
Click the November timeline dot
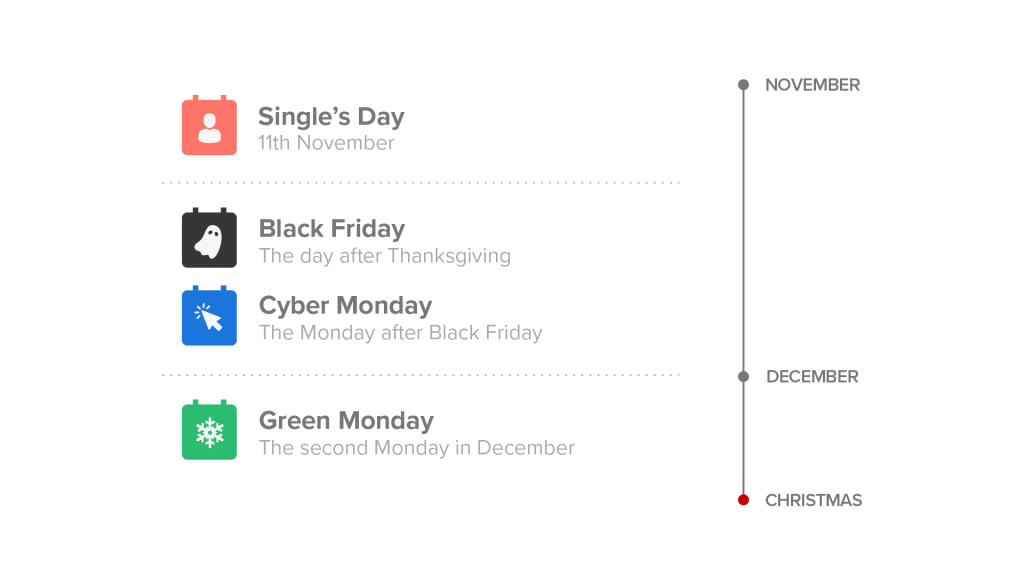[x=743, y=85]
